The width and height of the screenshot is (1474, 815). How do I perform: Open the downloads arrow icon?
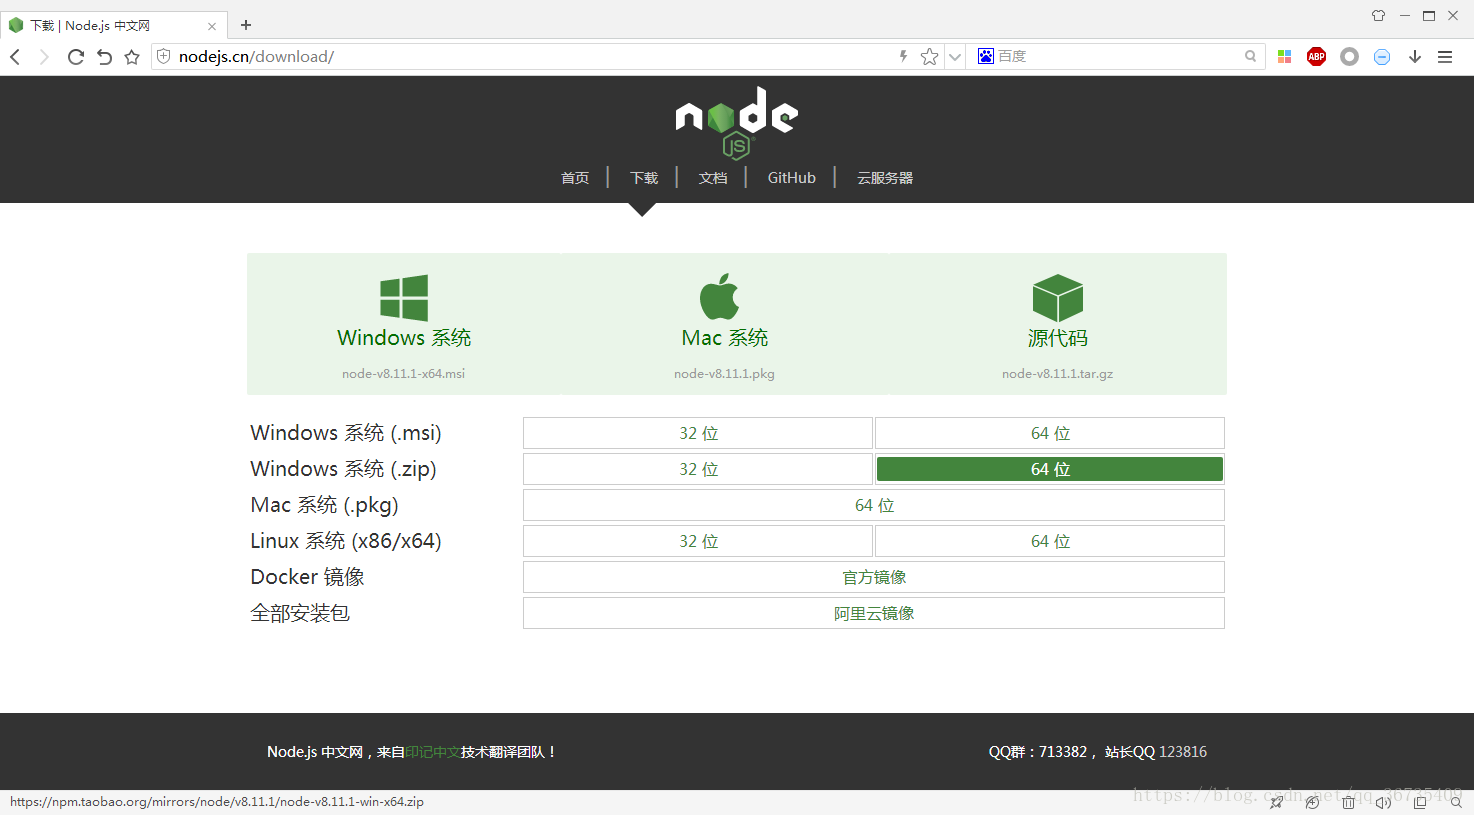pyautogui.click(x=1415, y=57)
